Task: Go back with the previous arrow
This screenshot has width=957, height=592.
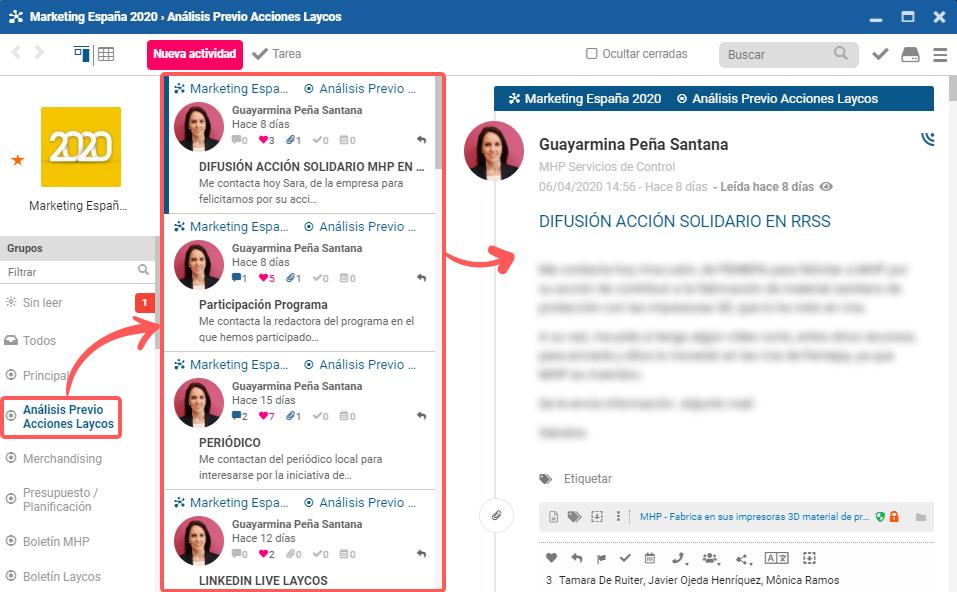Action: click(16, 52)
